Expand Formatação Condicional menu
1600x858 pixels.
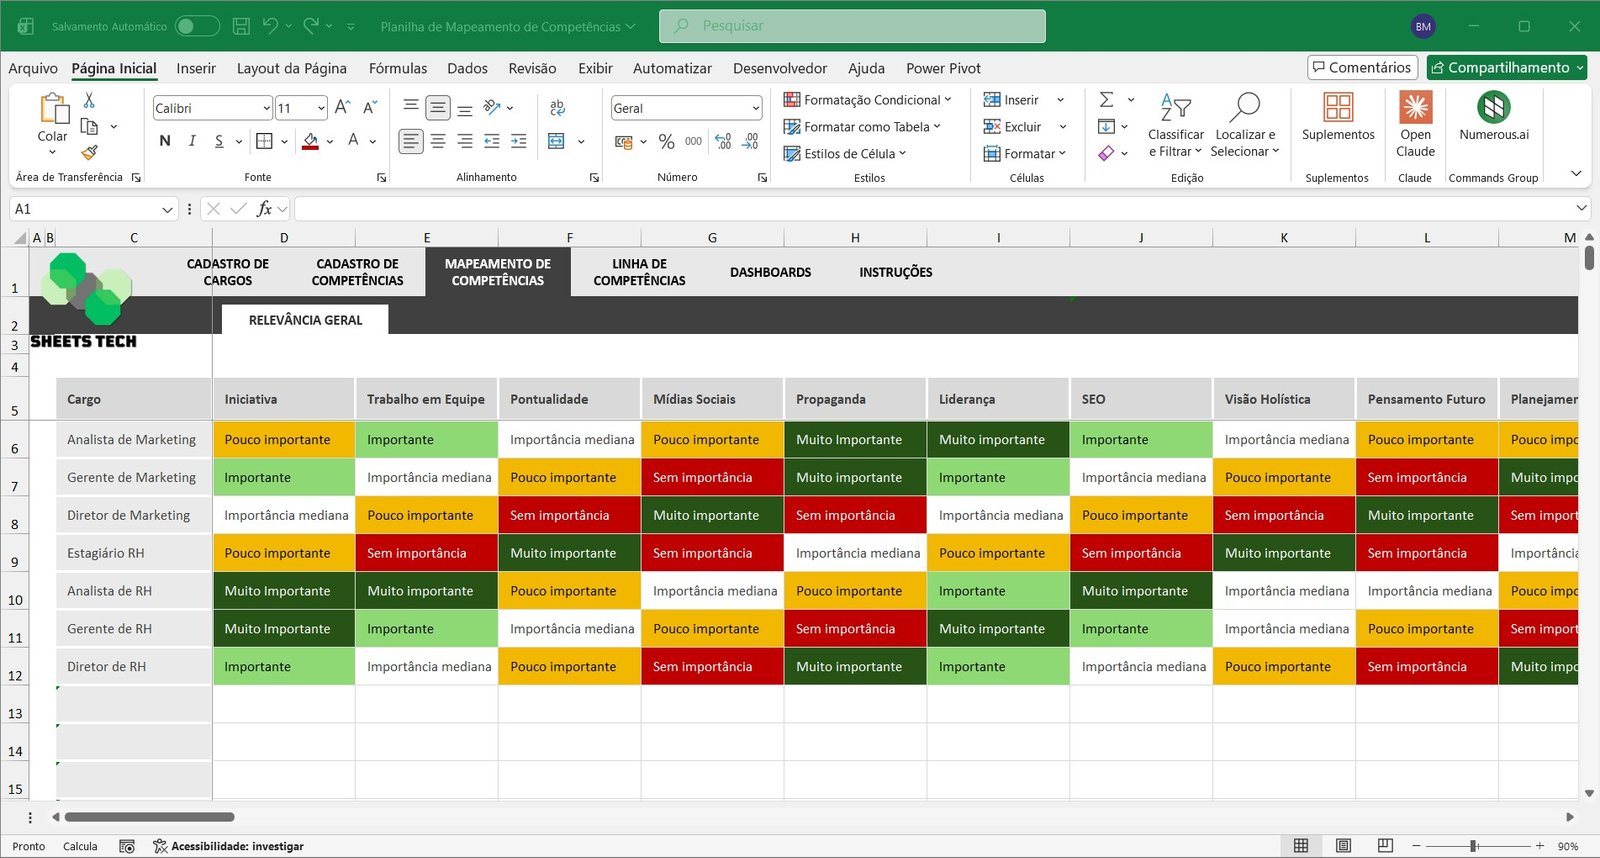pos(867,99)
